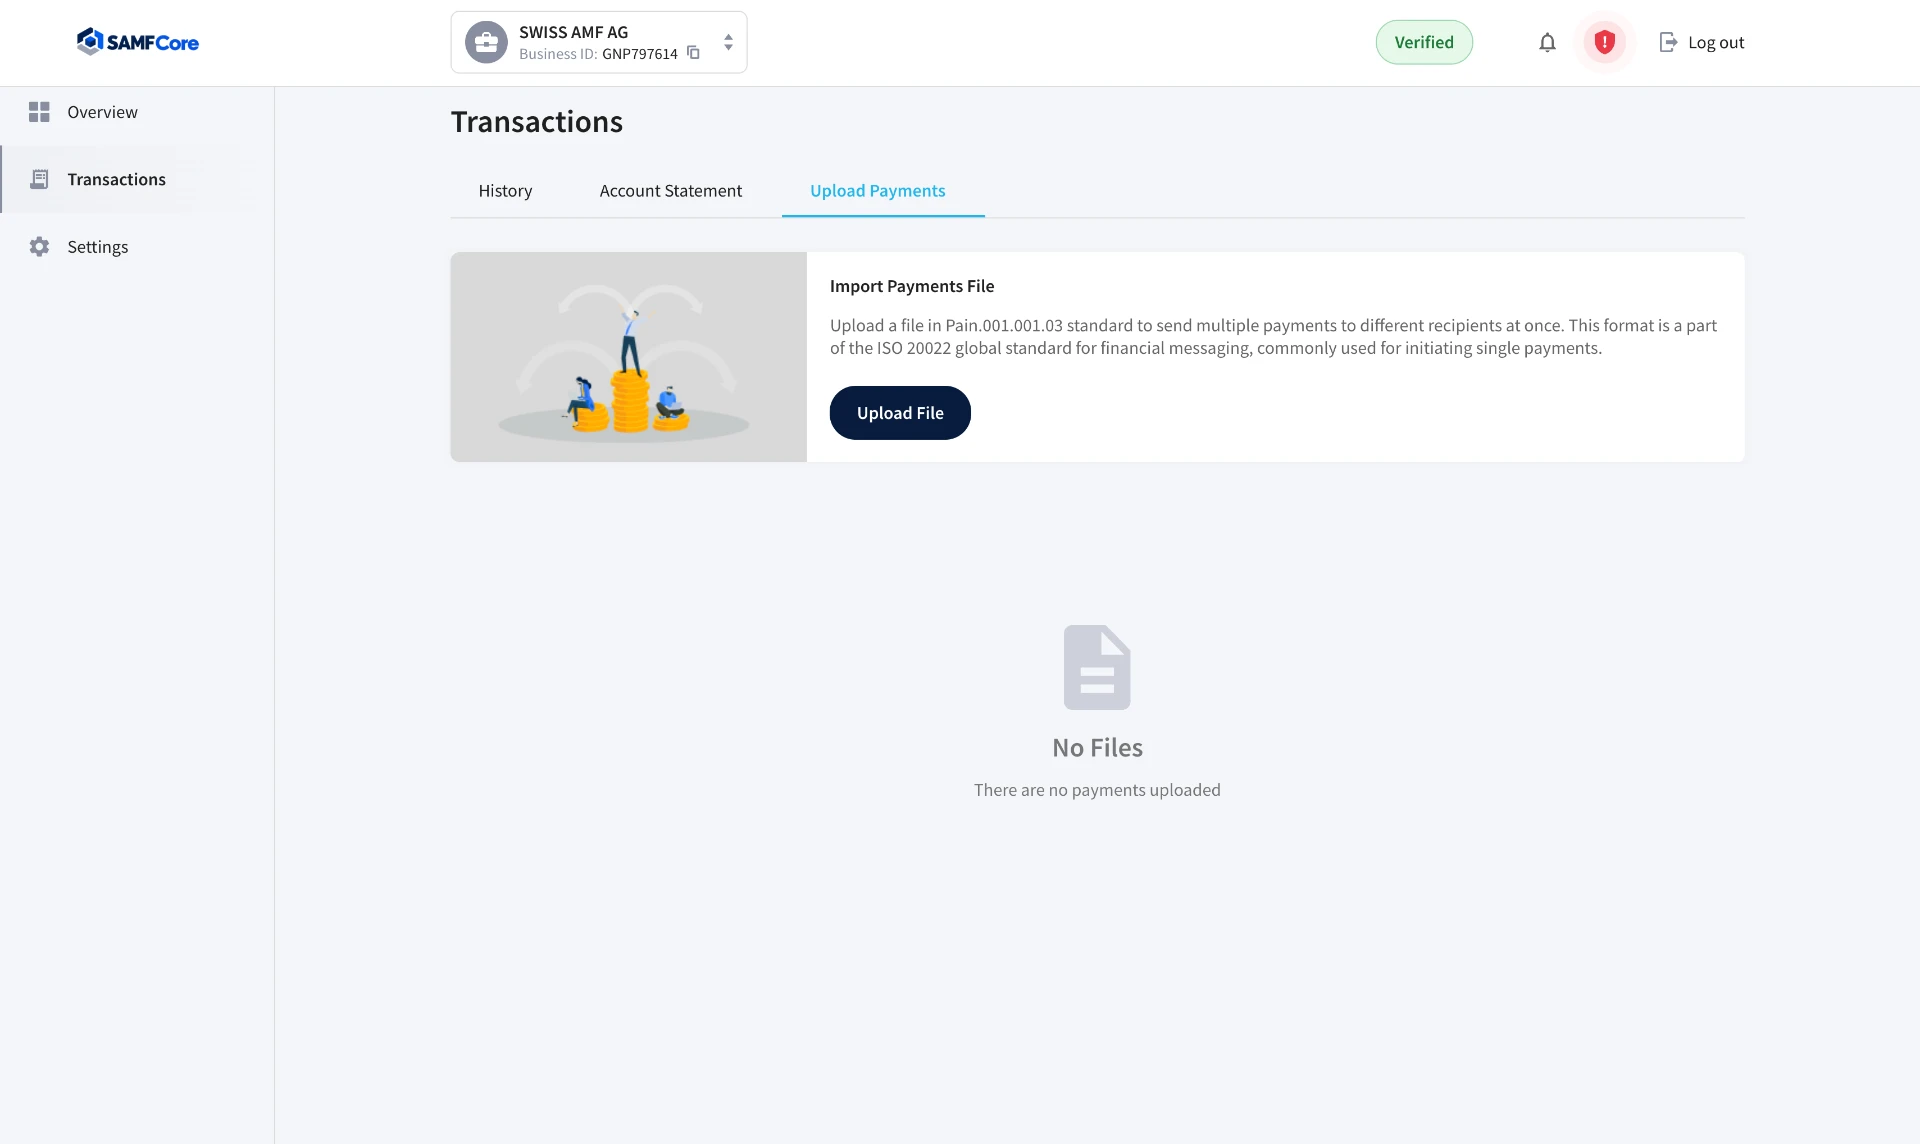Click the No Files document icon

[1097, 668]
